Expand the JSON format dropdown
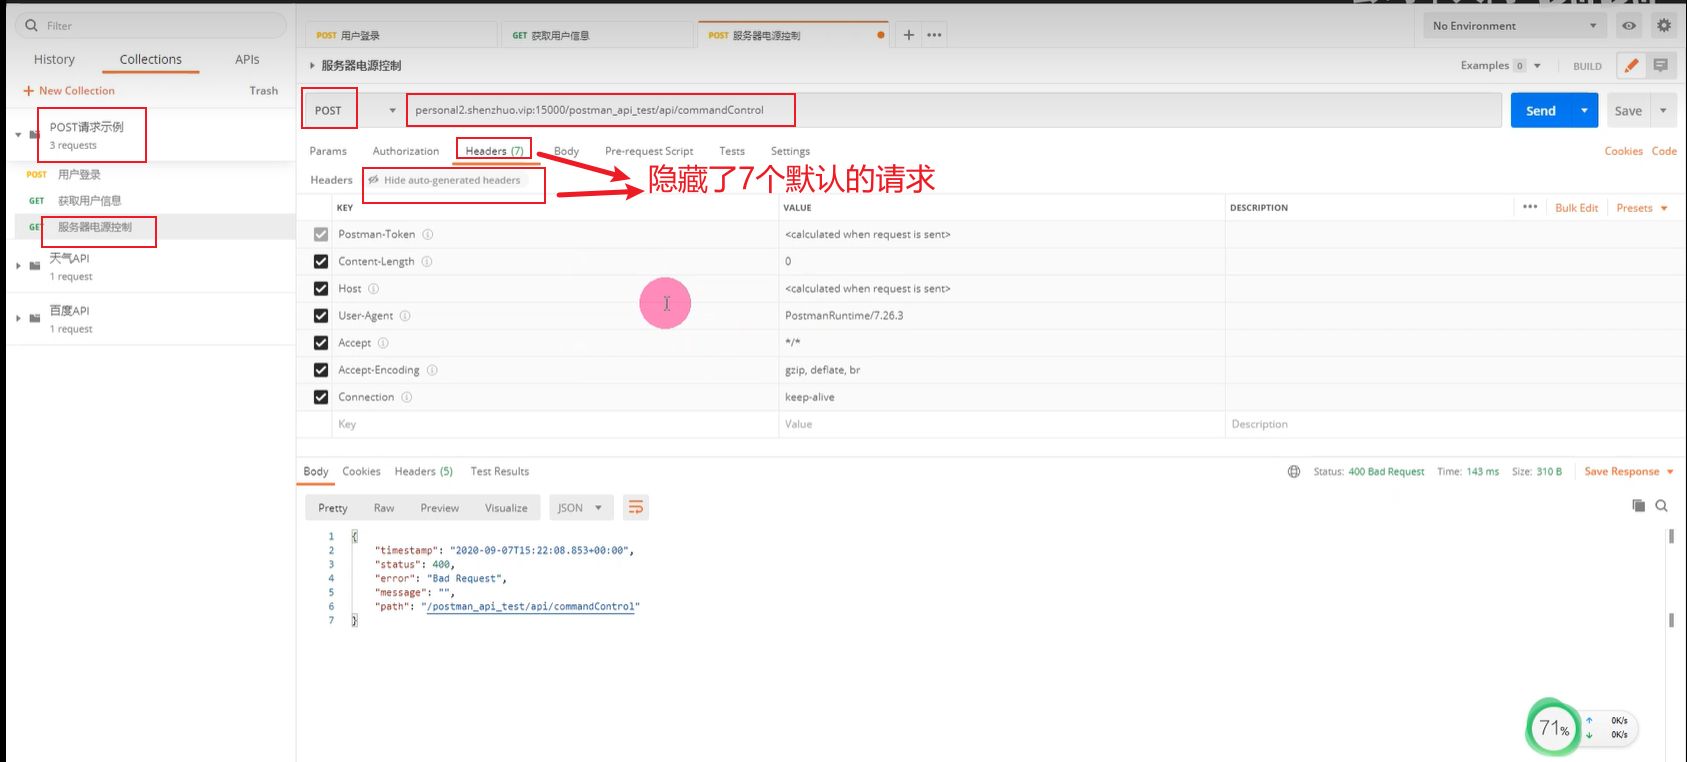Viewport: 1687px width, 762px height. pos(579,508)
